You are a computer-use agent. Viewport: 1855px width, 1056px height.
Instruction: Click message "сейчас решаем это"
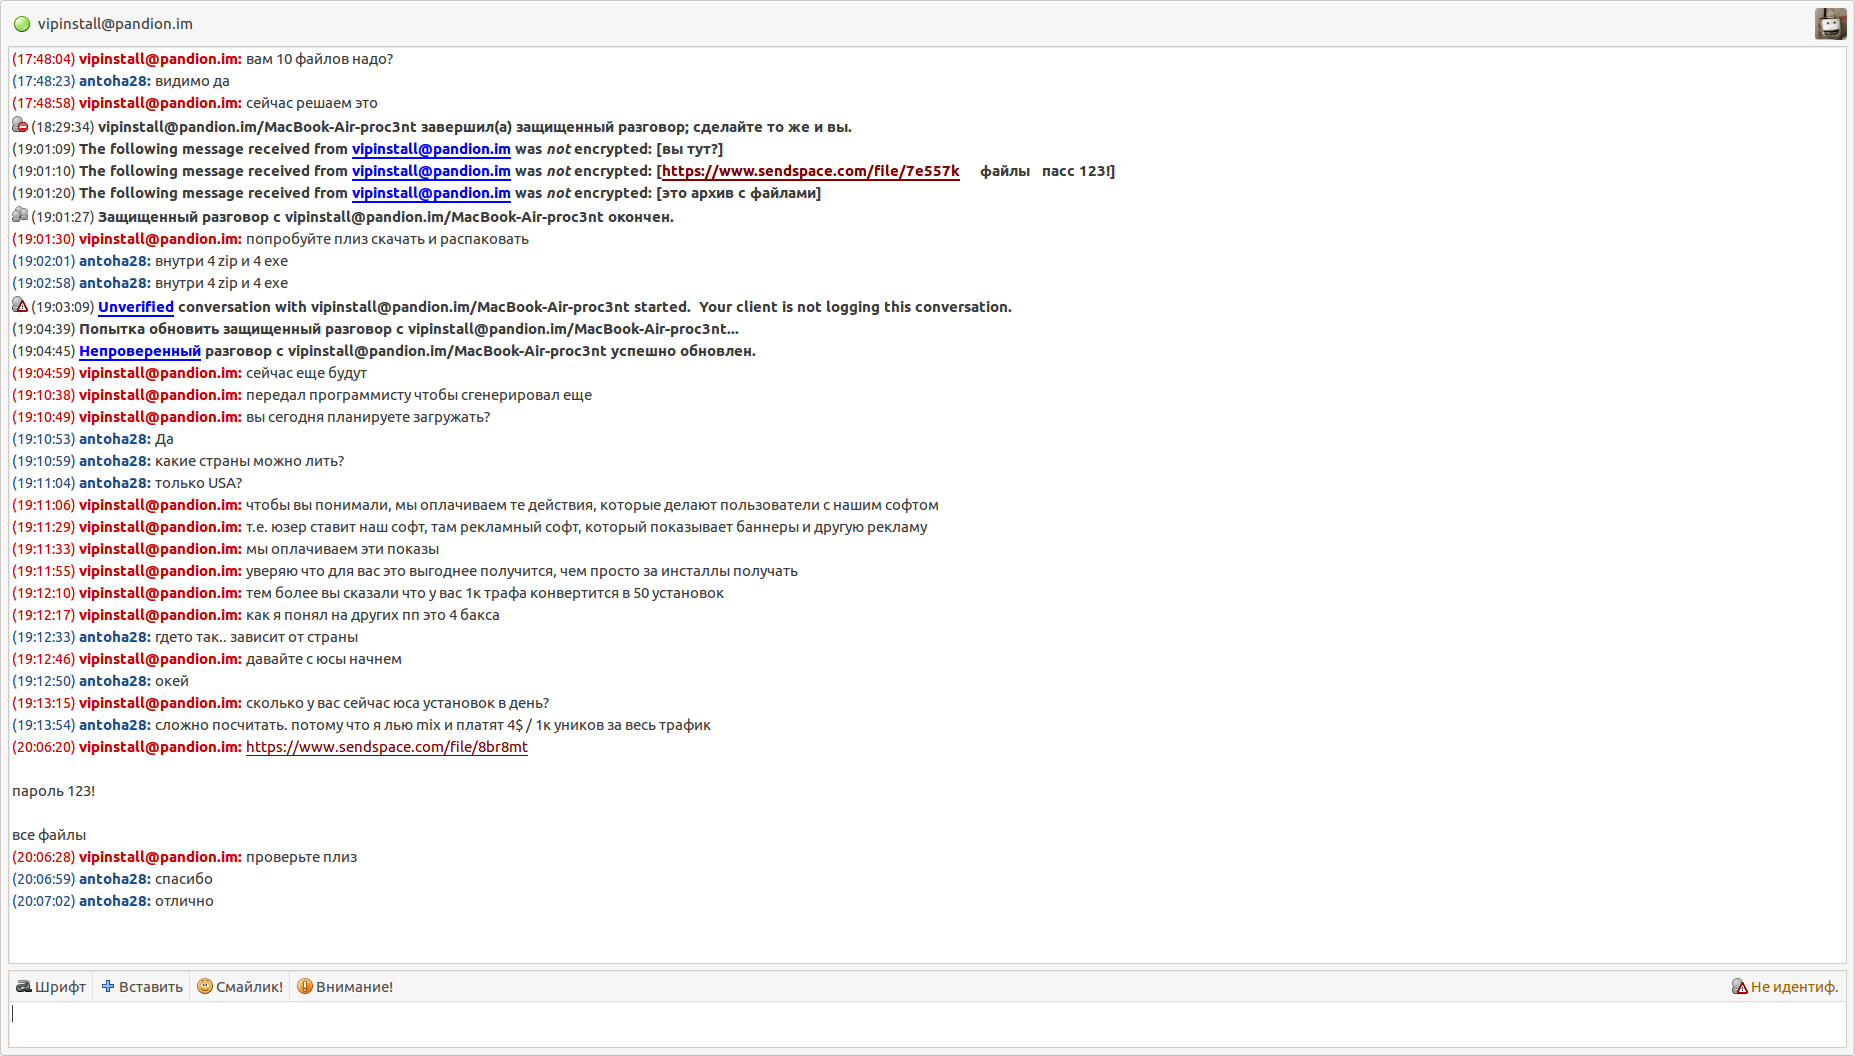(x=312, y=103)
